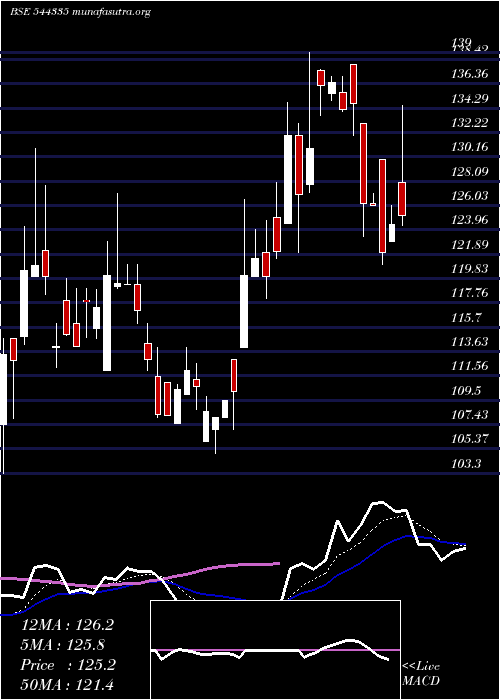Click the 130.16 price axis label
The image size is (500, 700).
(470, 147)
